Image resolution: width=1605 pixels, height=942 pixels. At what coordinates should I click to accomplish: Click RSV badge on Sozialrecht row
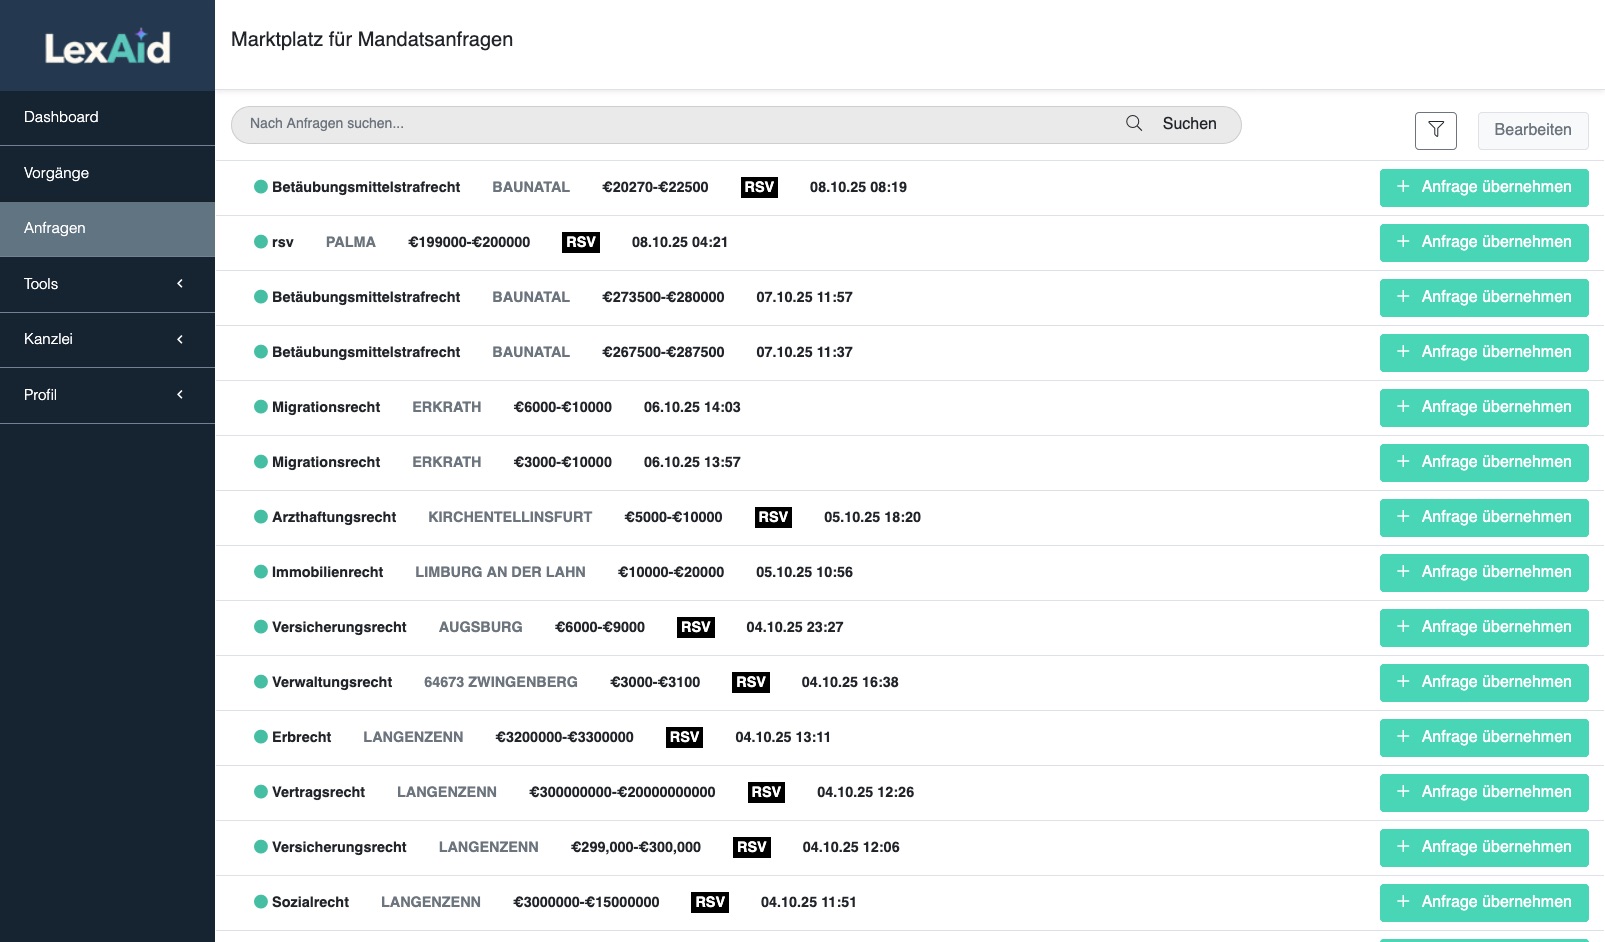pyautogui.click(x=710, y=902)
